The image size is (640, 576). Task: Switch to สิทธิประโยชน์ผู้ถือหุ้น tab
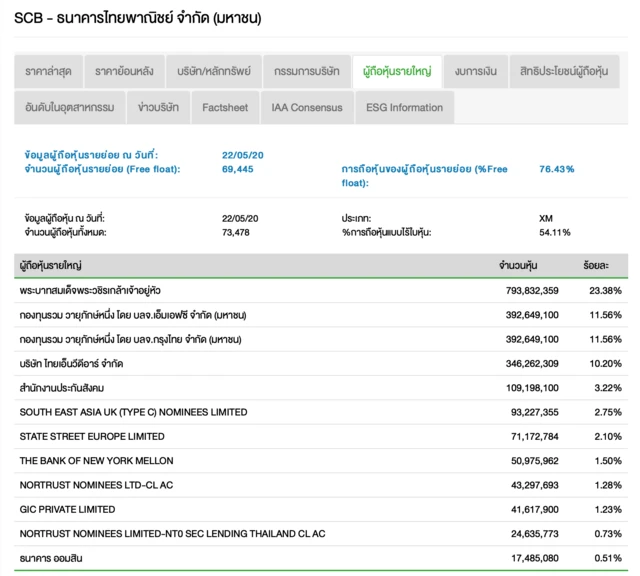(x=566, y=72)
